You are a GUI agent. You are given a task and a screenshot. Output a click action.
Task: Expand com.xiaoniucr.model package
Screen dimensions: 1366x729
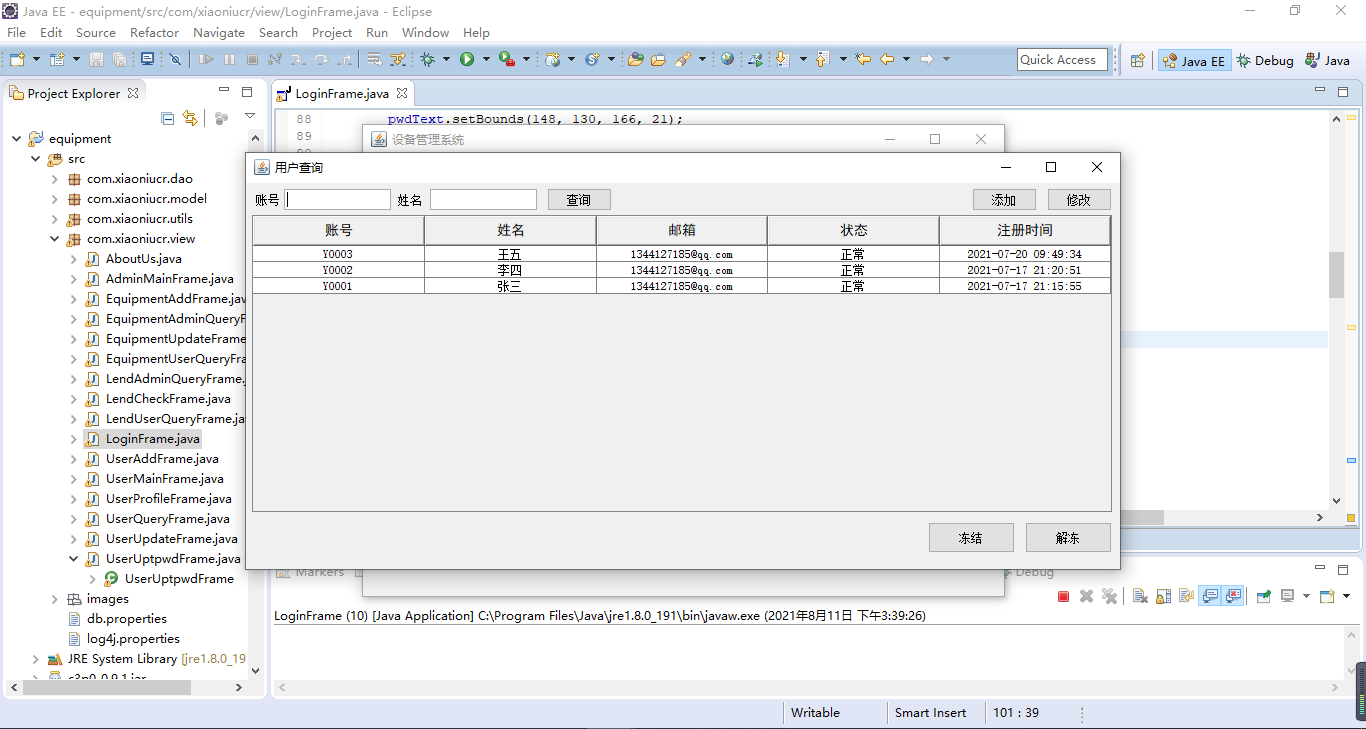55,199
